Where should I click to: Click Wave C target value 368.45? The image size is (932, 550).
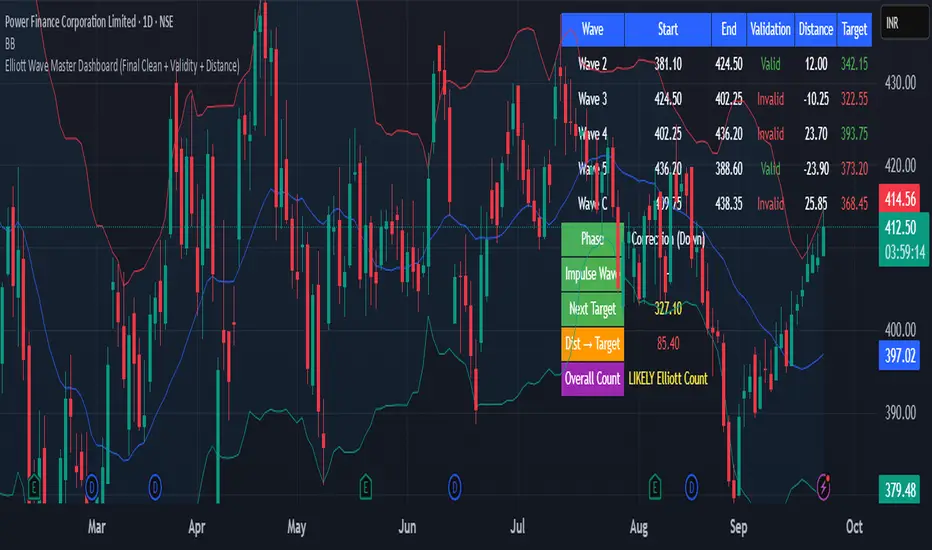point(854,204)
